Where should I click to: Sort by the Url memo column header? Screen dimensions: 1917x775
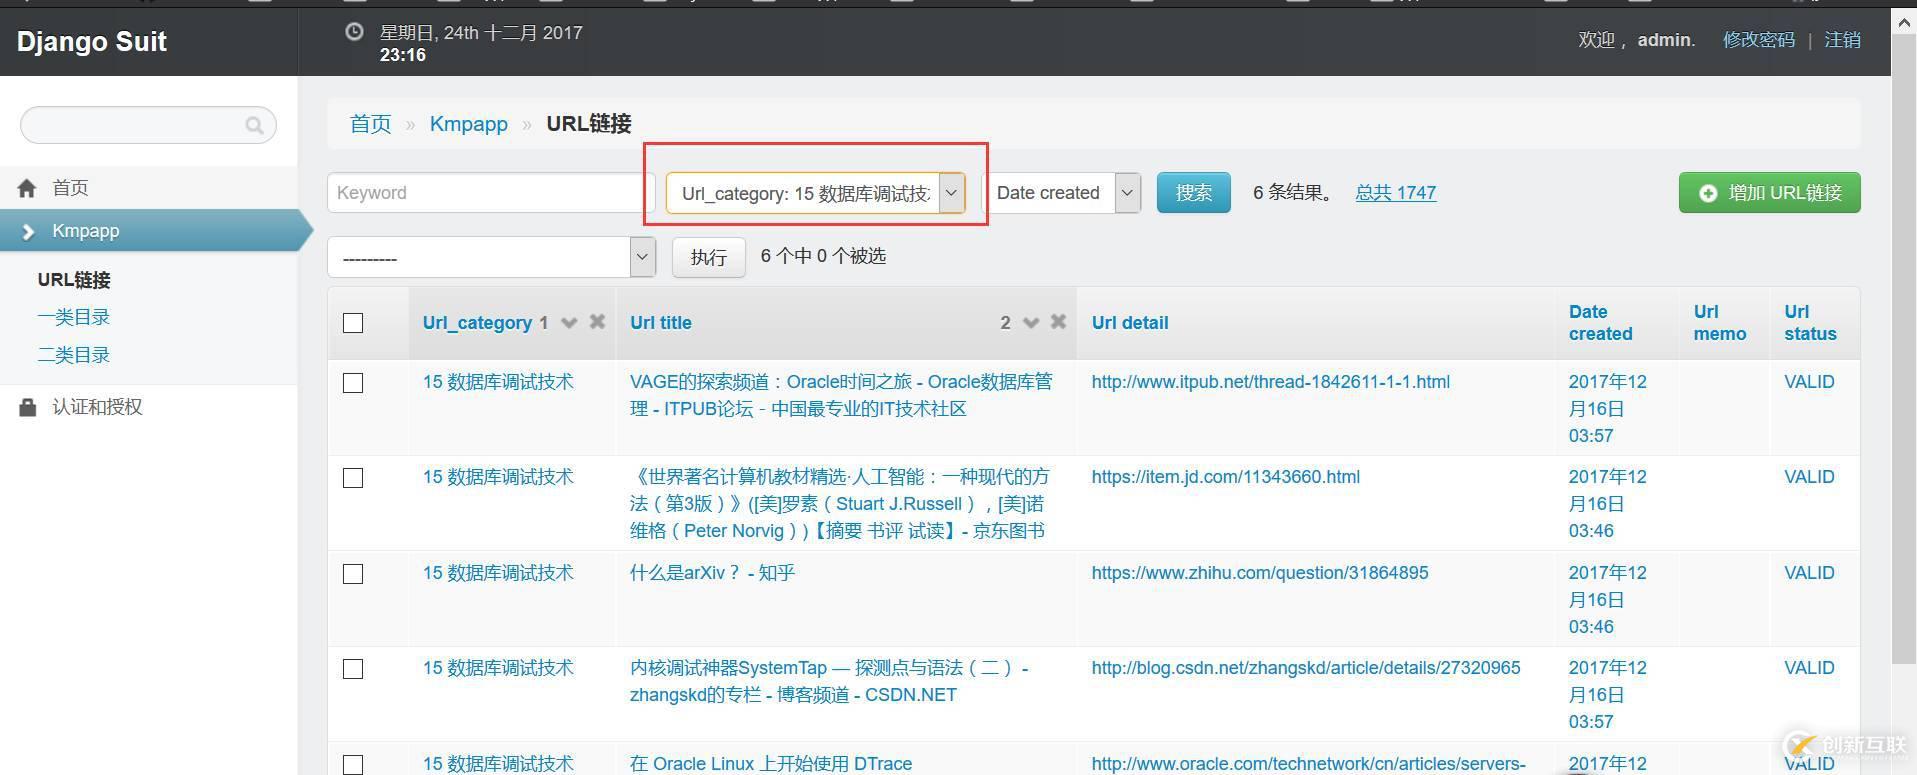click(1719, 323)
